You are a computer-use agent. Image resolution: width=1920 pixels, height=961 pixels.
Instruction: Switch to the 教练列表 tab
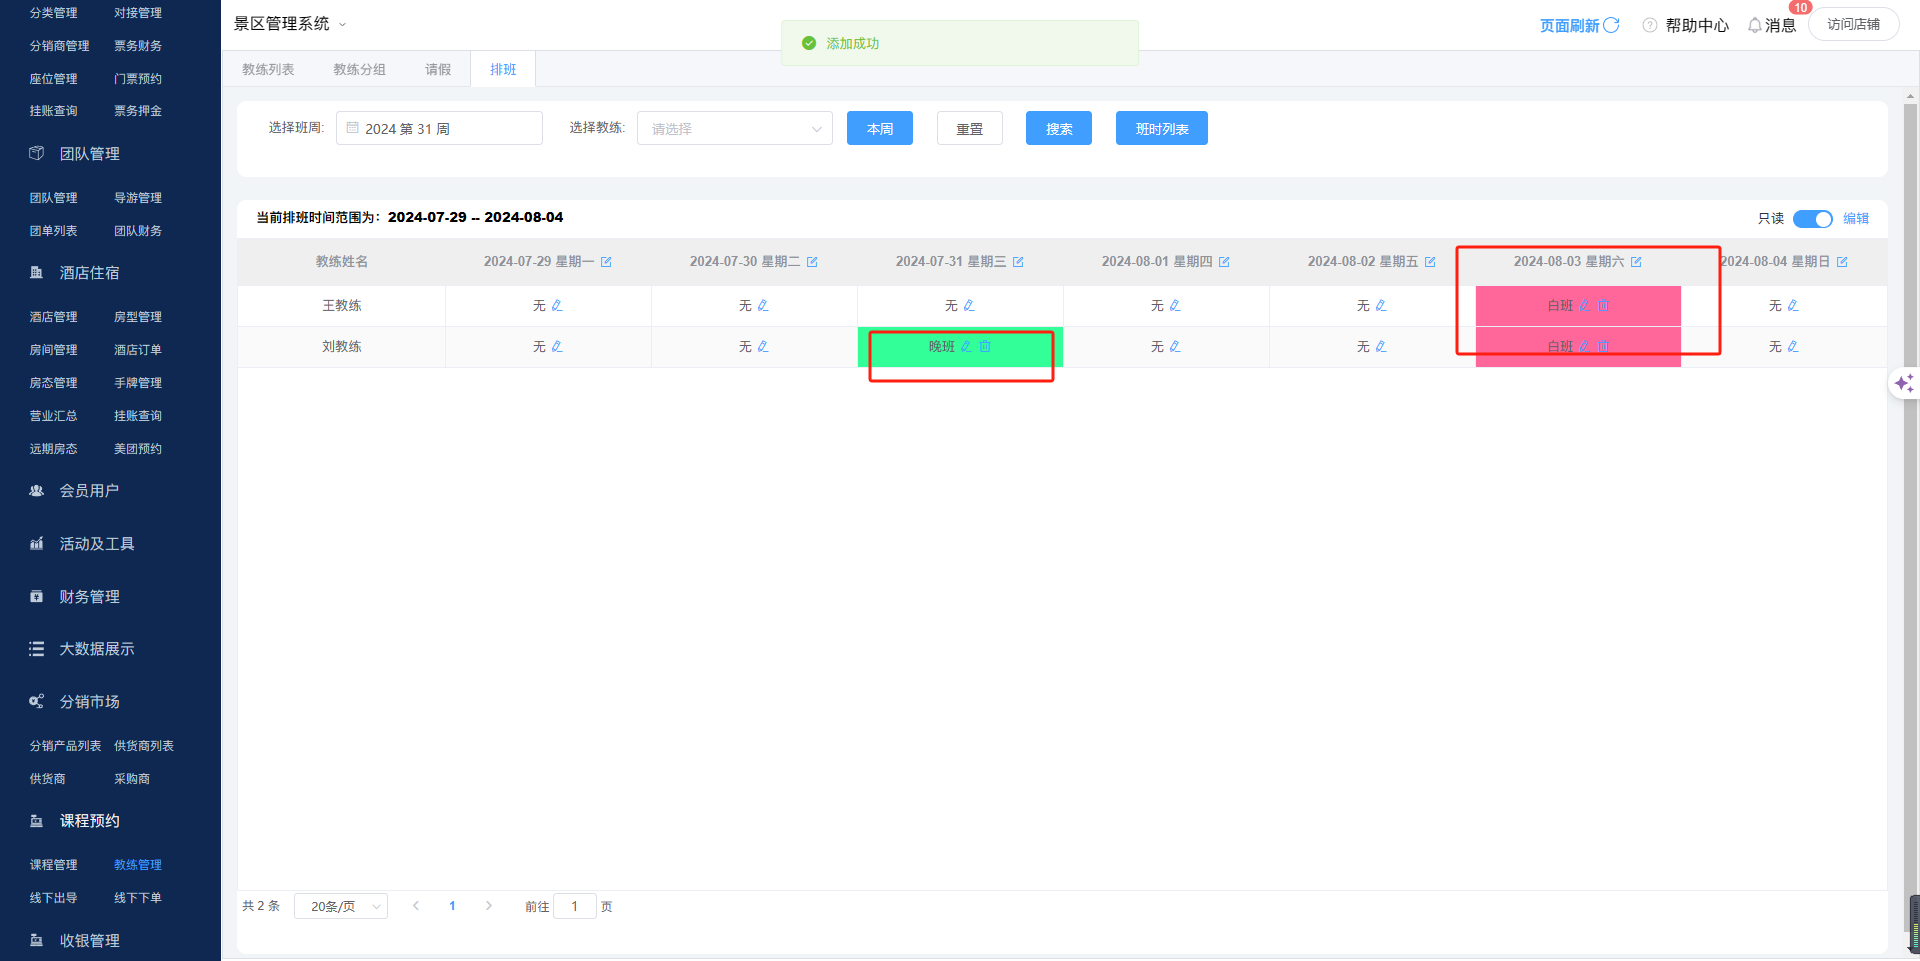pos(268,69)
